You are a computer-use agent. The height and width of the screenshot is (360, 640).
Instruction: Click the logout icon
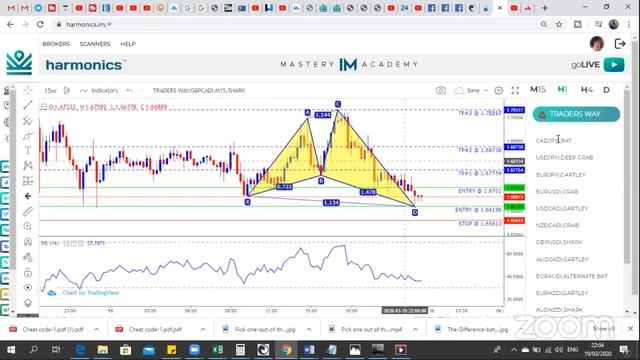coord(620,44)
